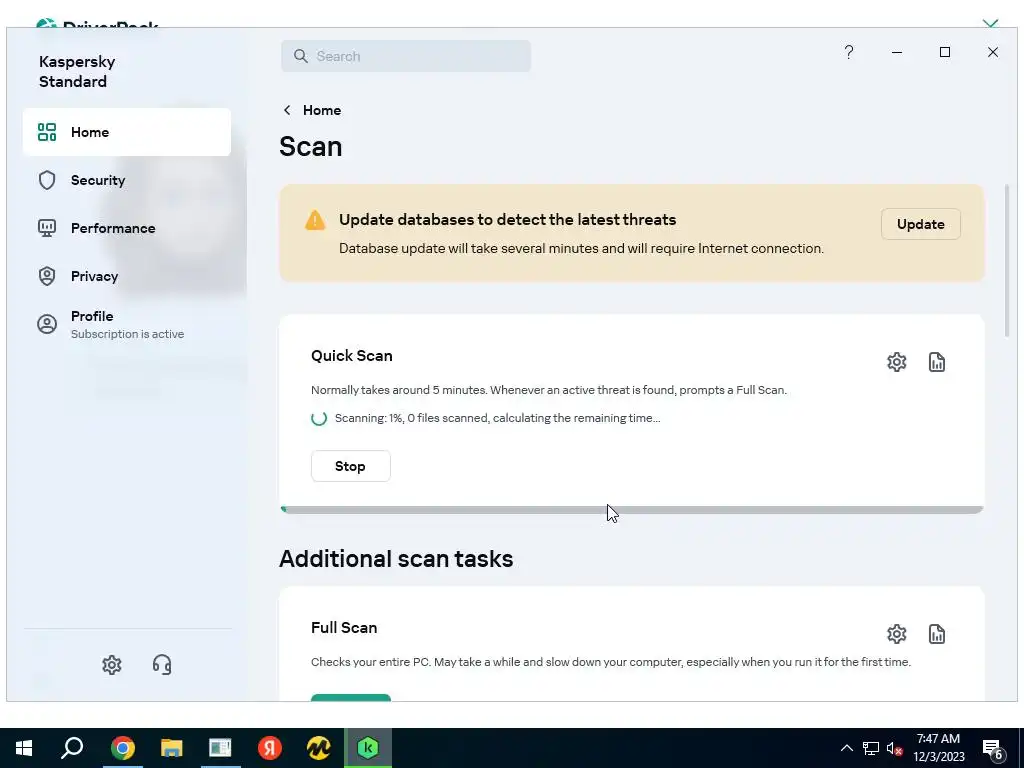Open Yandex browser from the taskbar
The image size is (1024, 768).
[270, 748]
